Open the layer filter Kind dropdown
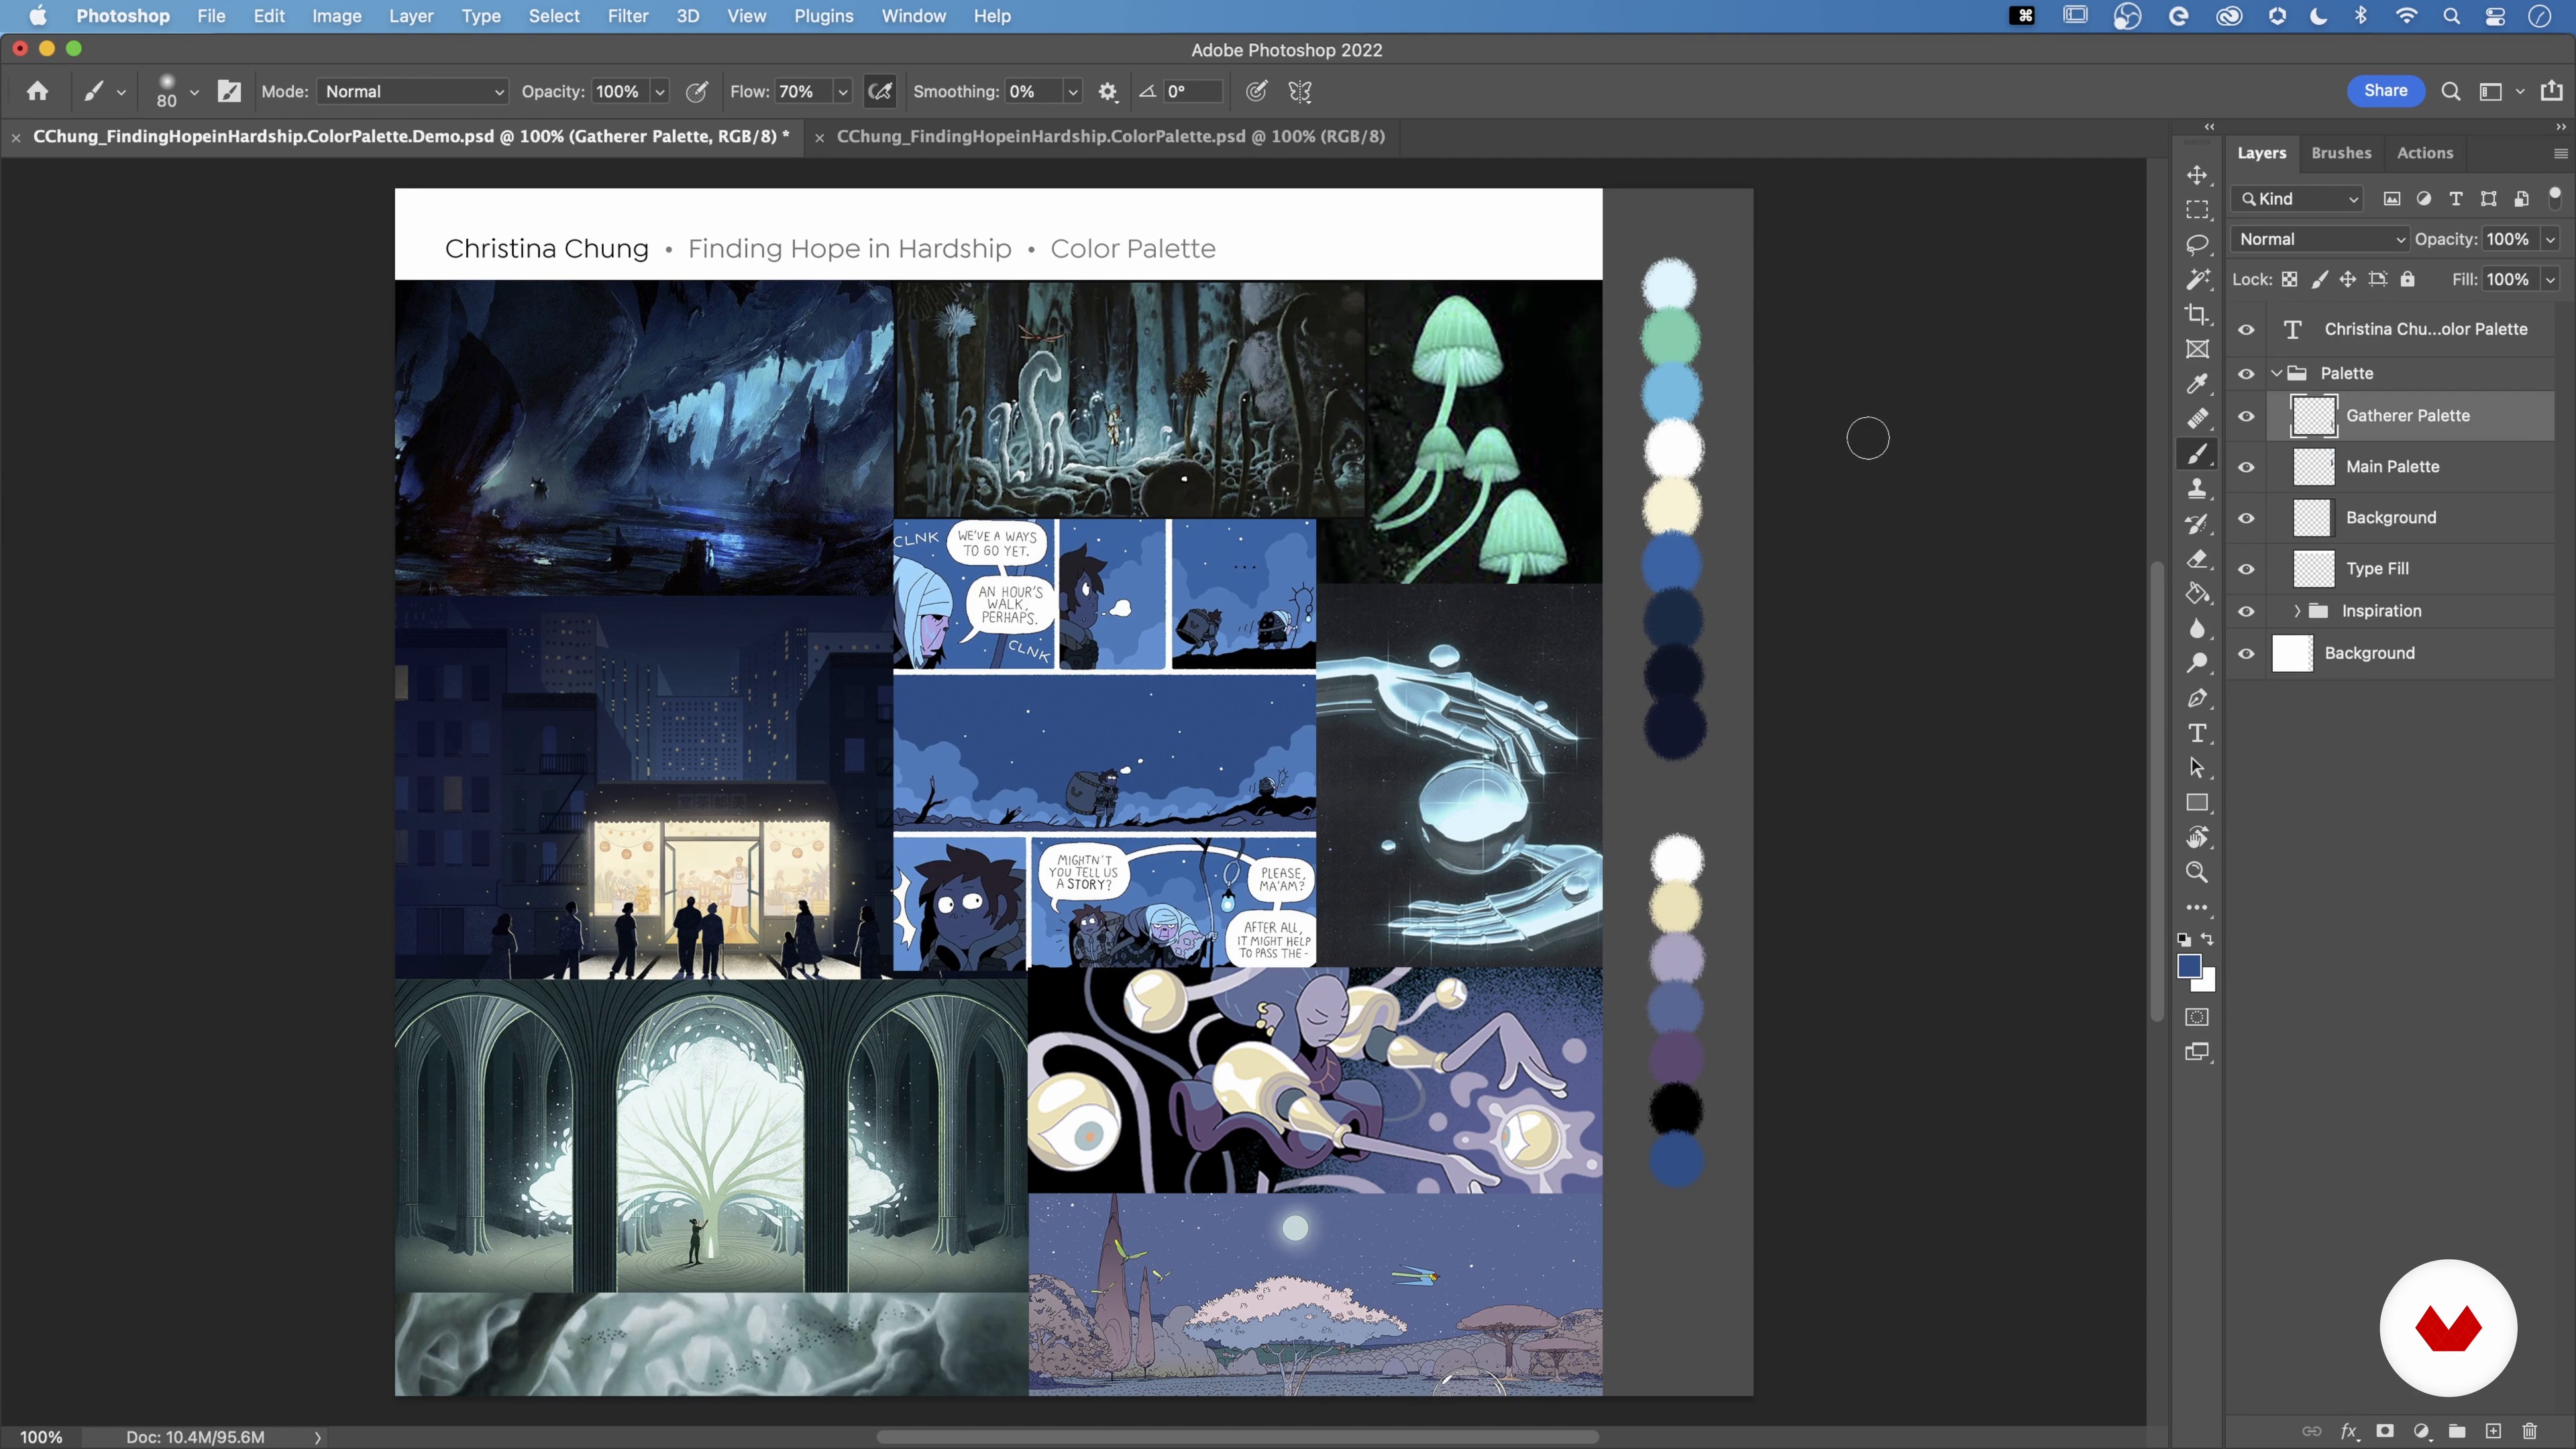Image resolution: width=2576 pixels, height=1449 pixels. pos(2297,198)
